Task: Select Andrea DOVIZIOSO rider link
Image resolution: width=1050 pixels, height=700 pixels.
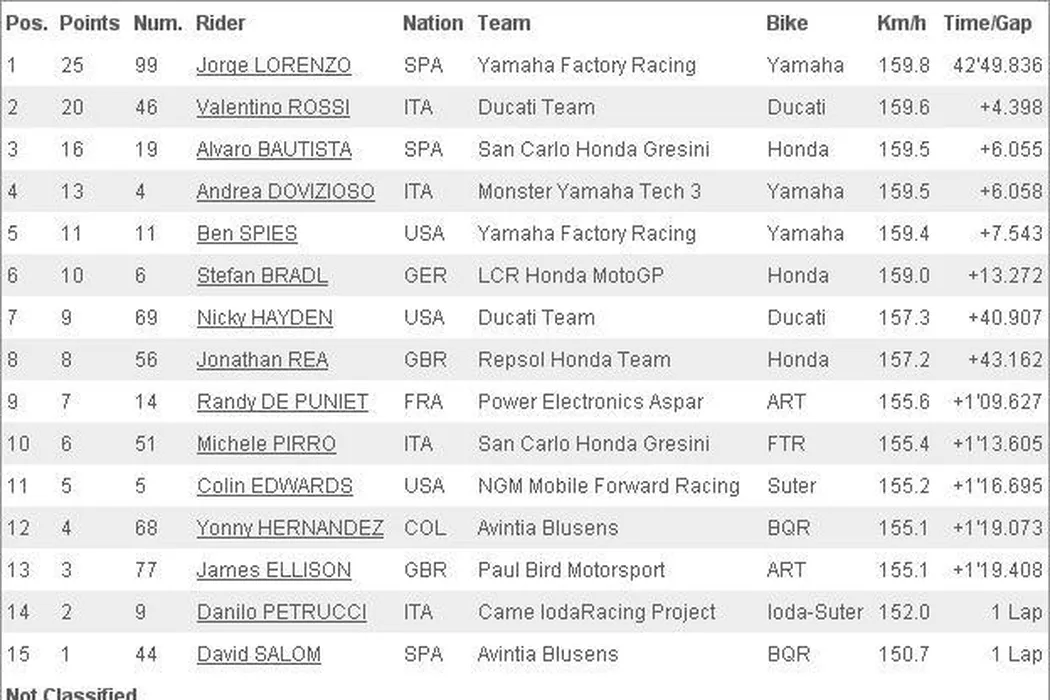Action: (x=285, y=192)
